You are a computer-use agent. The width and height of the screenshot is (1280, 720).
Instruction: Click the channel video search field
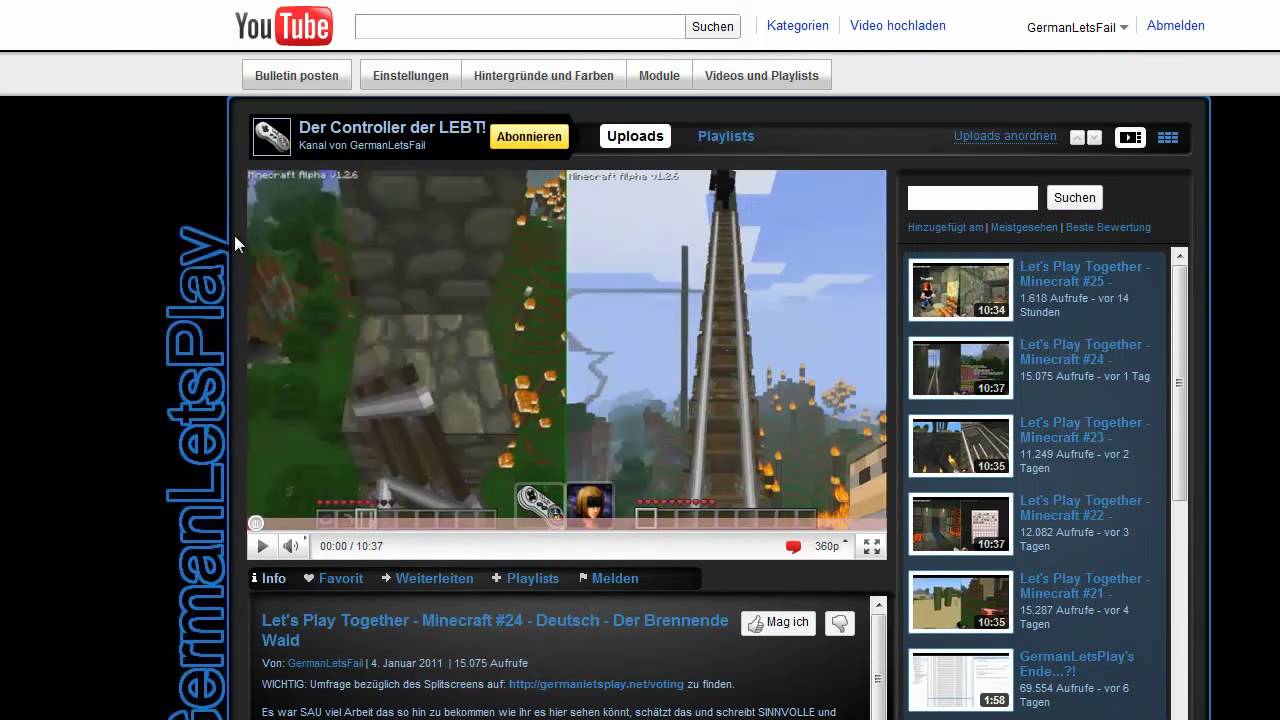(x=973, y=197)
